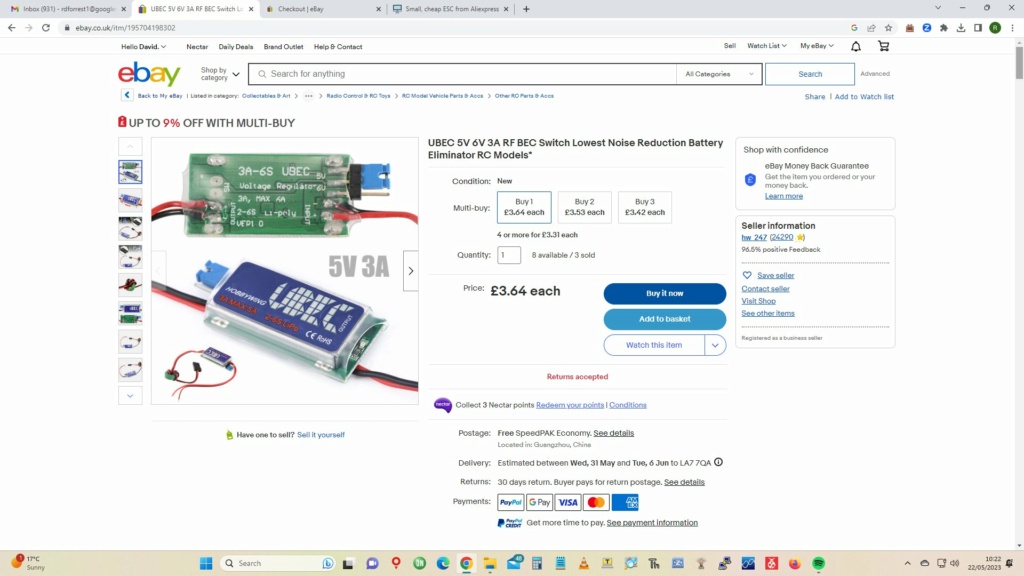Open arrow next to Watch this item

[x=715, y=345]
